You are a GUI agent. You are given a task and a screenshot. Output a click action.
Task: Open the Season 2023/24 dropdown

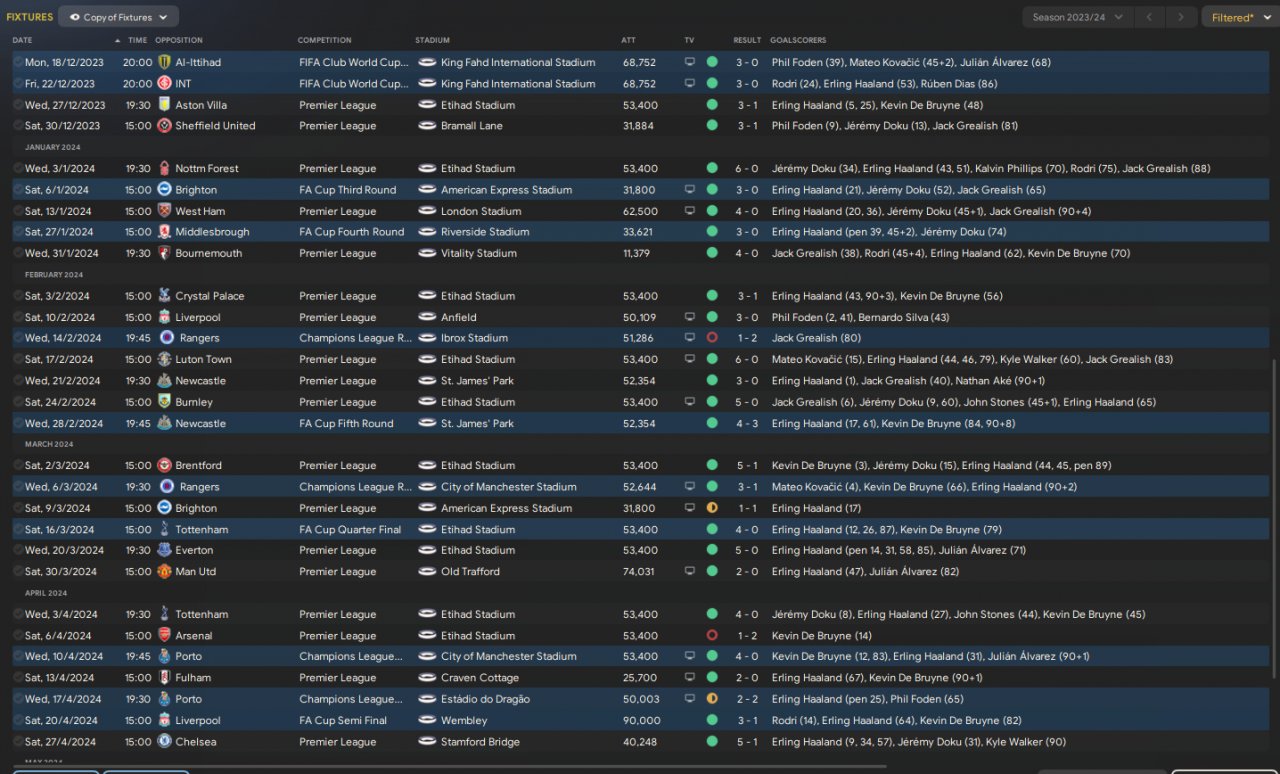coord(1078,17)
